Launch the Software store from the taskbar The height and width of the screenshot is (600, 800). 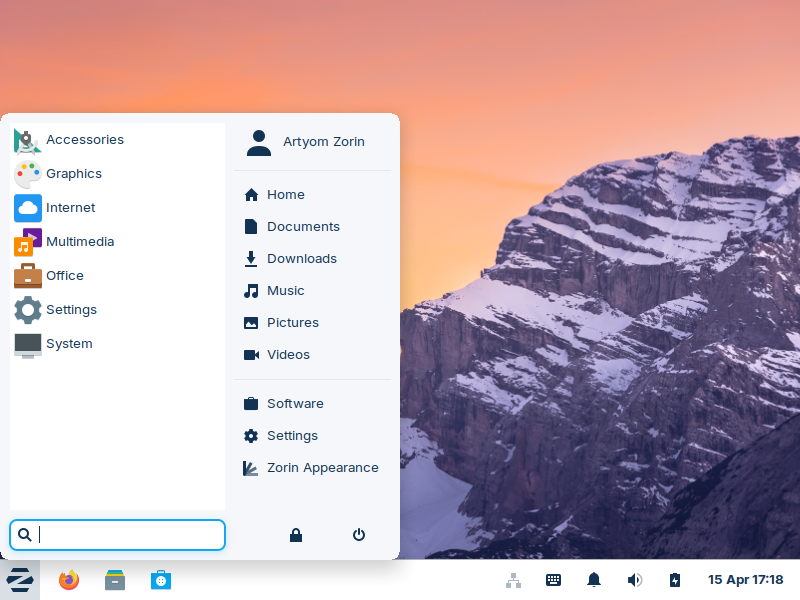[x=161, y=580]
